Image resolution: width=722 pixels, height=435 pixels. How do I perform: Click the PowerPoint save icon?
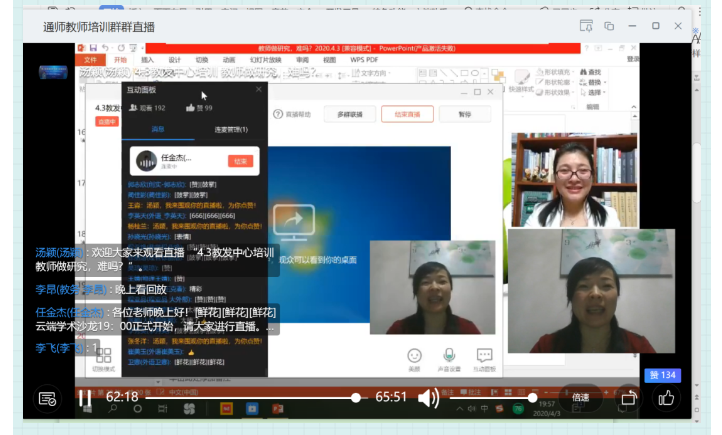point(93,47)
